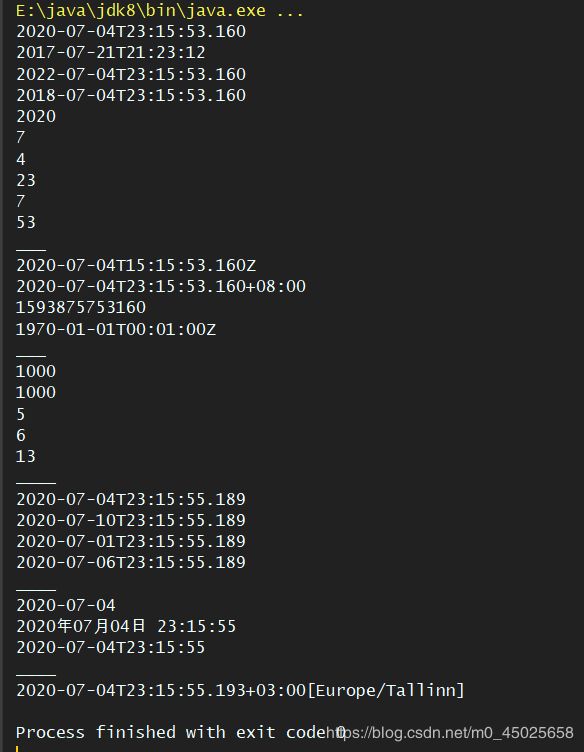Click the java.exe command path line
Screen dimensions: 584x752
(x=160, y=11)
